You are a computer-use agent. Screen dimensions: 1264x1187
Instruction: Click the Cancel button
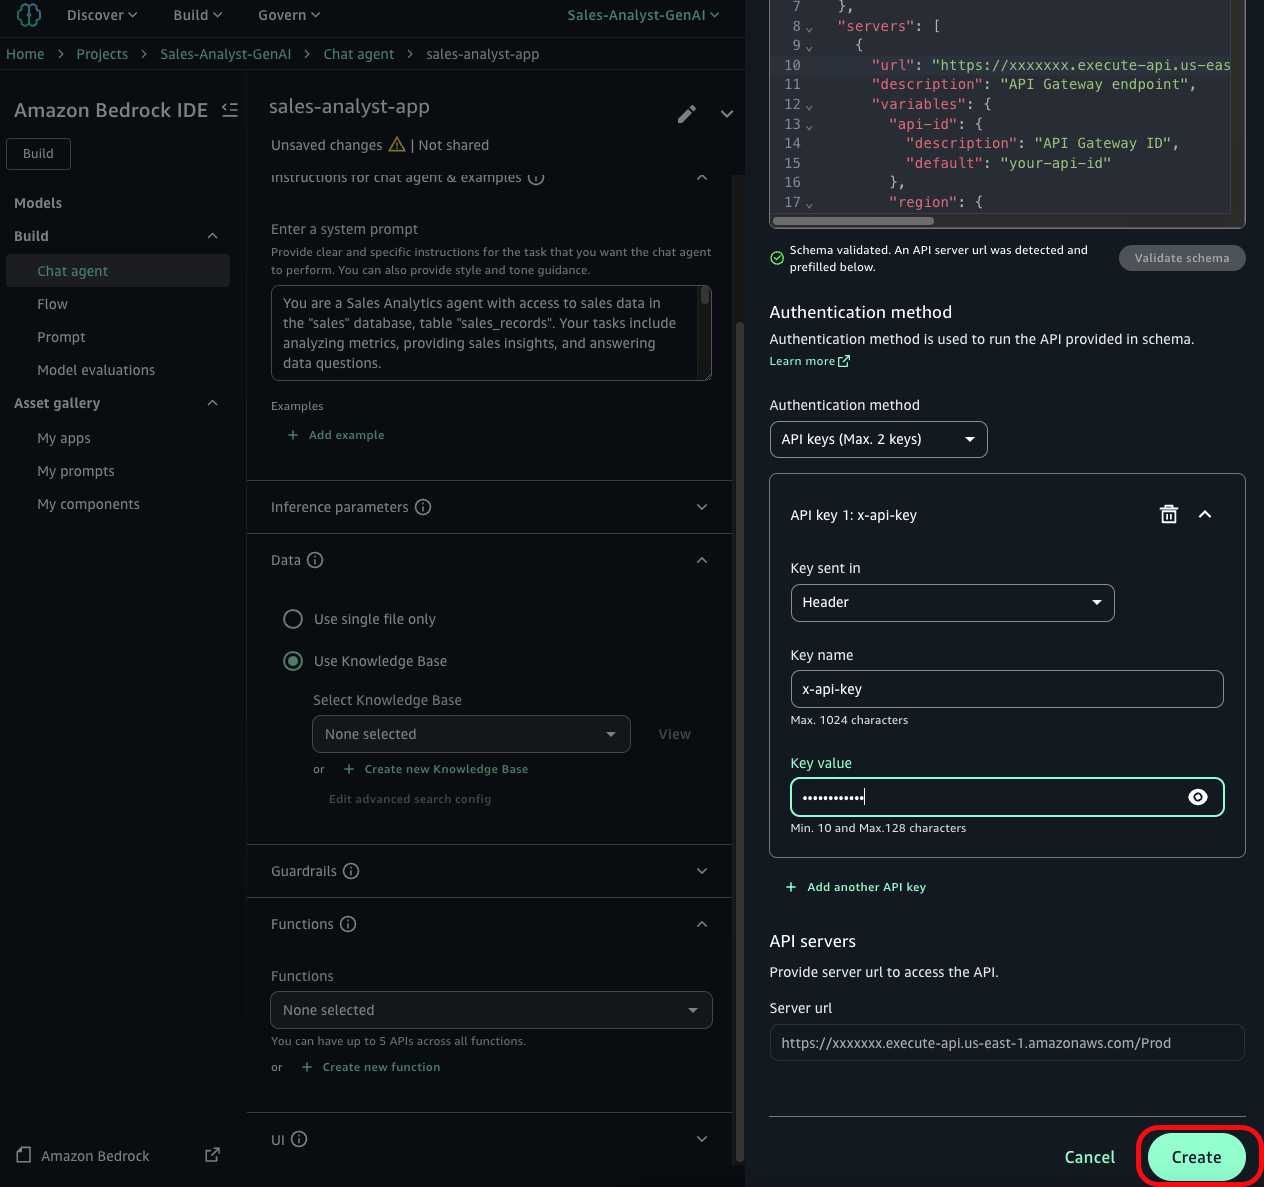click(1089, 1157)
